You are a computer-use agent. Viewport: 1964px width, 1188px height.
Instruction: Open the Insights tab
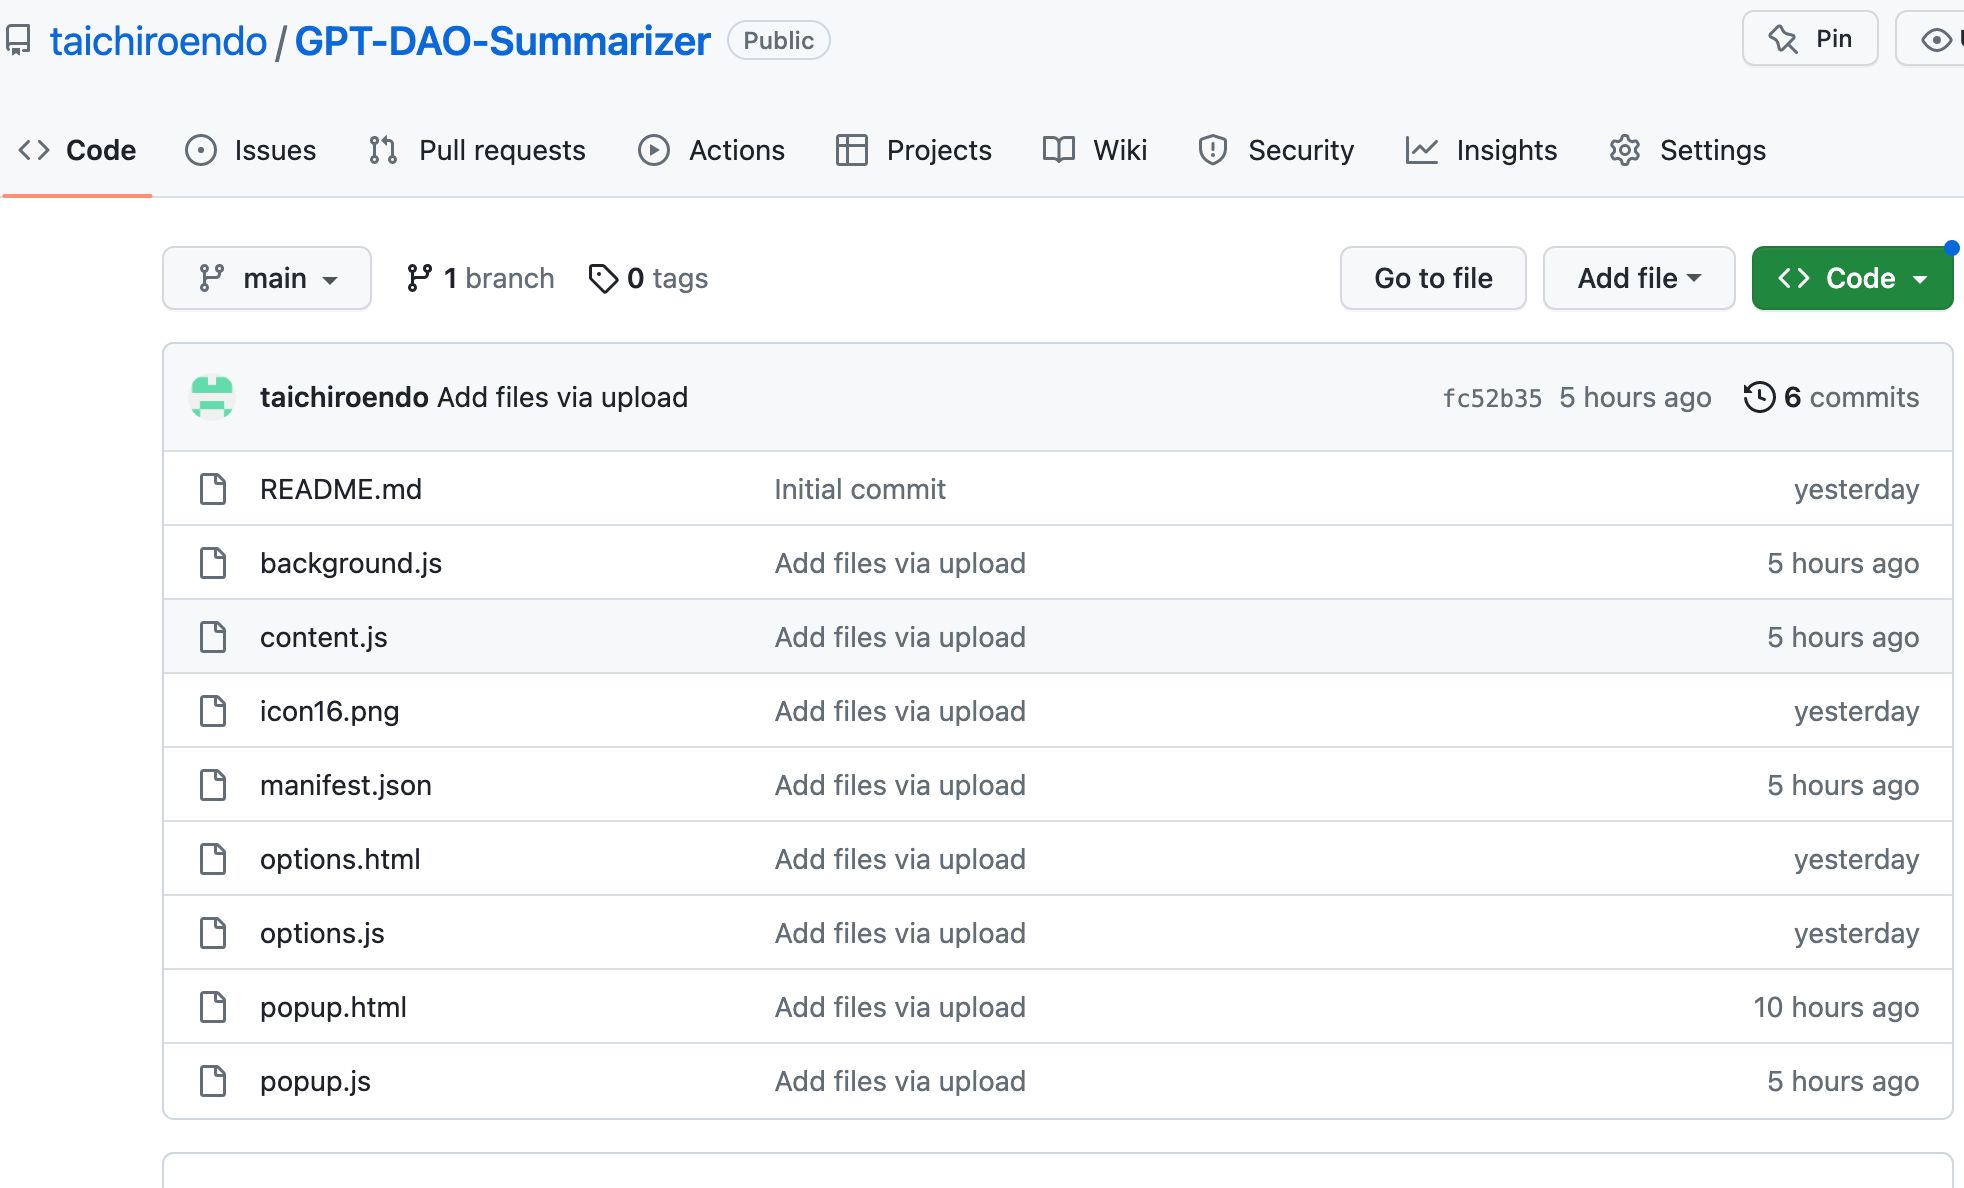coord(1481,150)
